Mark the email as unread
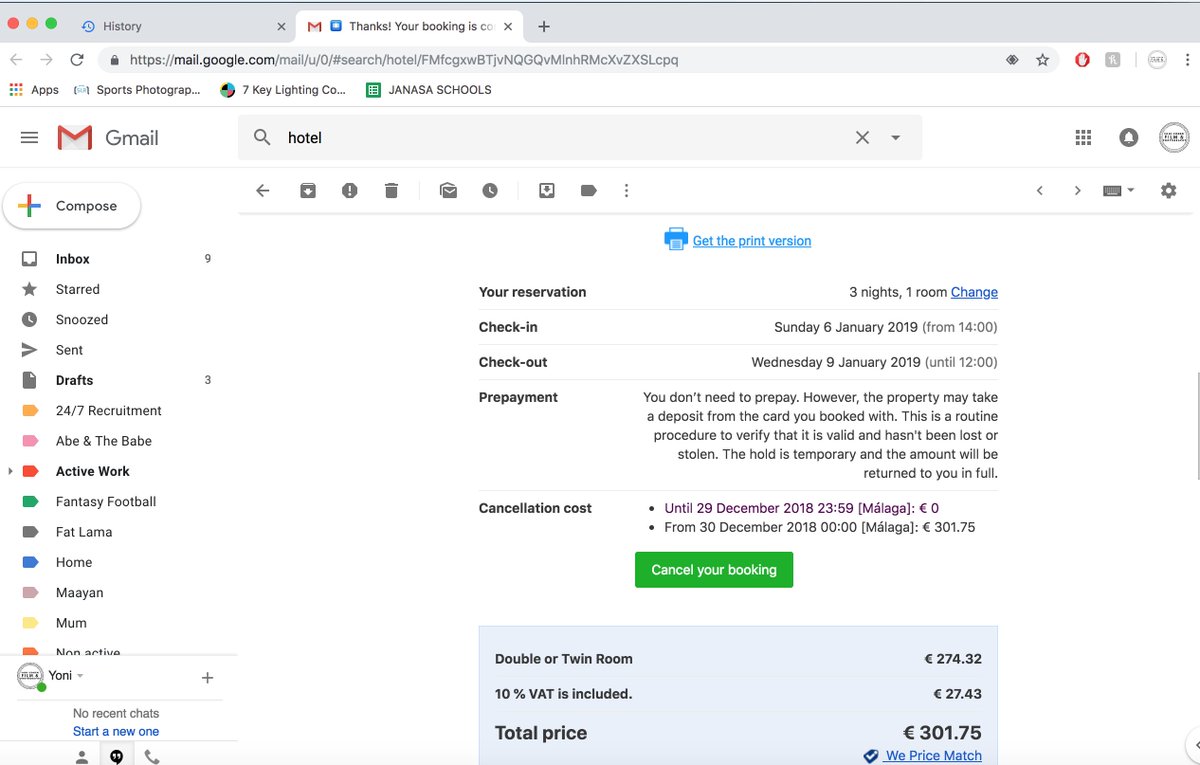 point(448,190)
